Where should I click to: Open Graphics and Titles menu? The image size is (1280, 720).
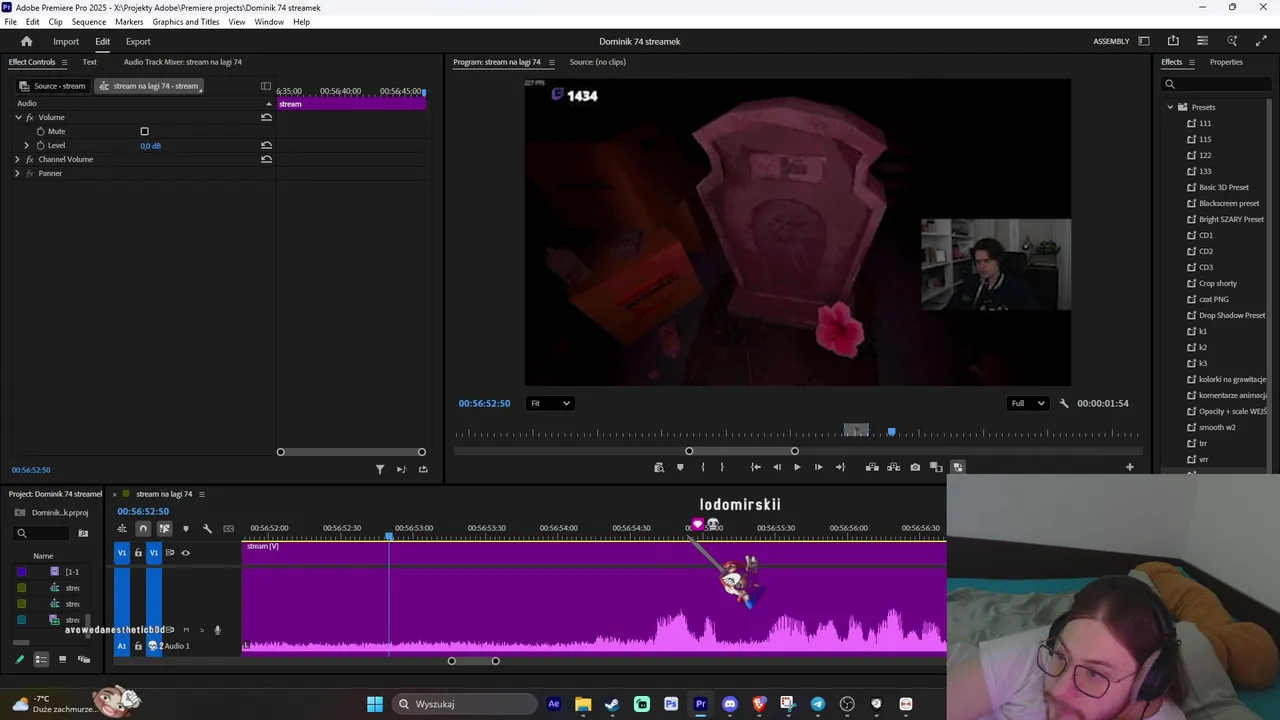186,22
